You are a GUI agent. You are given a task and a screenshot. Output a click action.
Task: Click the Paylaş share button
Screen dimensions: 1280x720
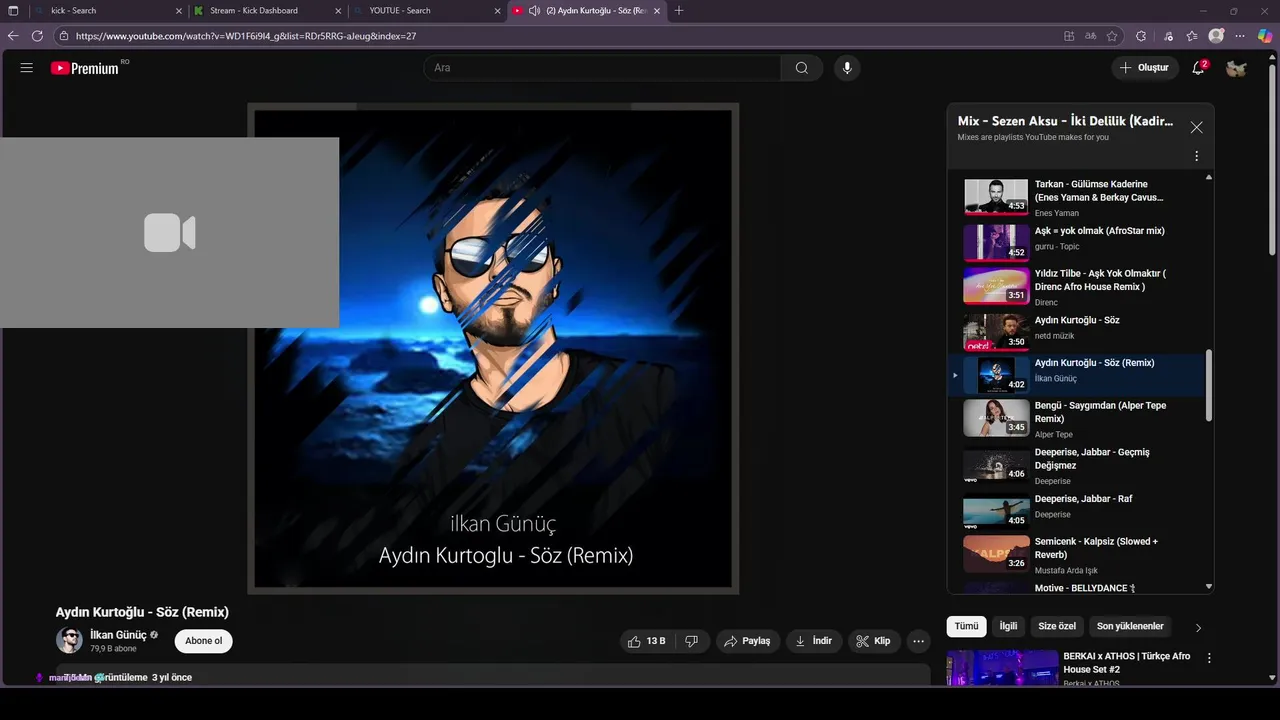pyautogui.click(x=747, y=641)
